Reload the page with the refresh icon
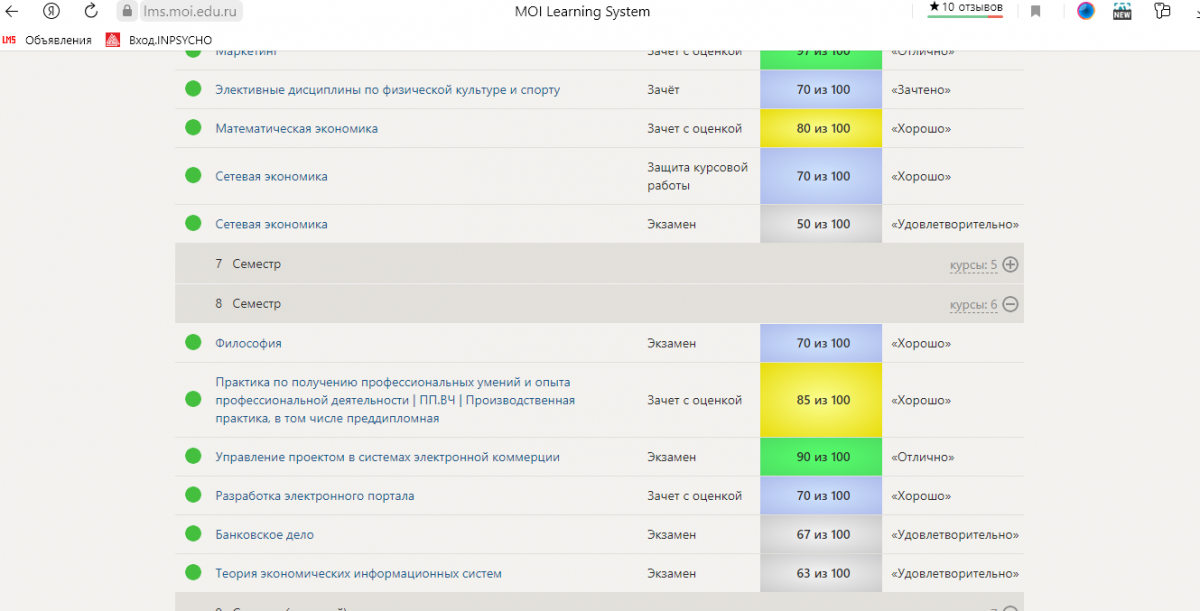Viewport: 1200px width, 611px height. click(x=91, y=12)
